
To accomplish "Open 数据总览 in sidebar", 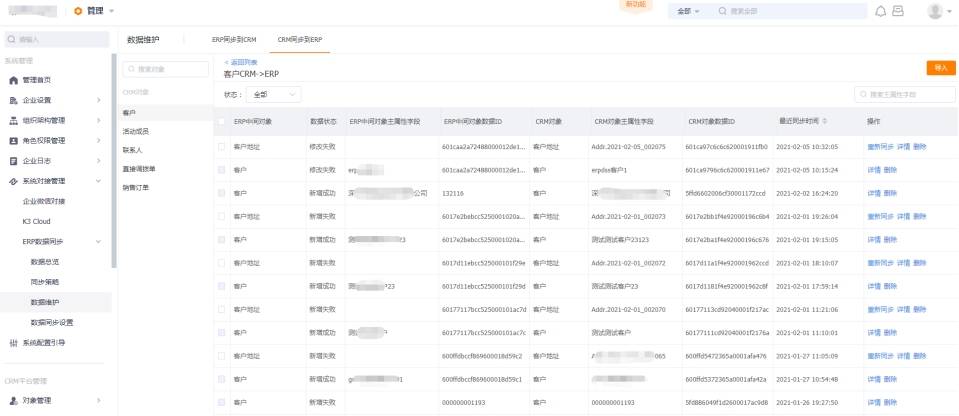I will point(45,262).
